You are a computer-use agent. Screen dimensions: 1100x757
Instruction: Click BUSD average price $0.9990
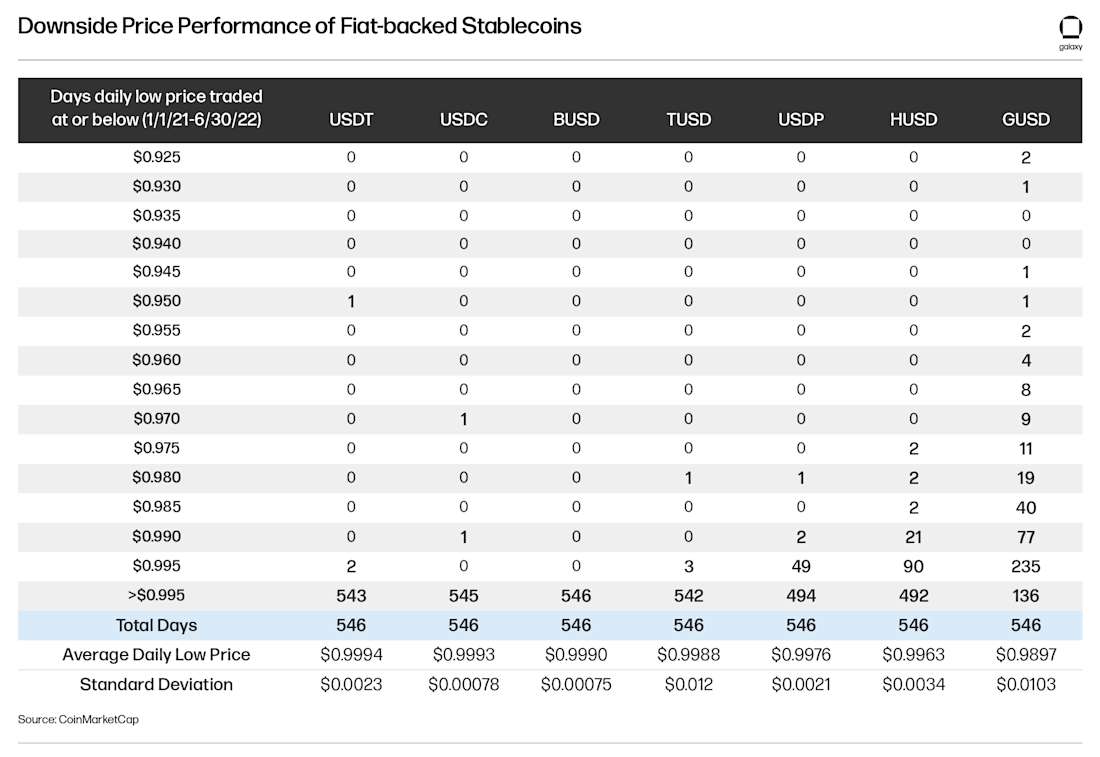(576, 655)
